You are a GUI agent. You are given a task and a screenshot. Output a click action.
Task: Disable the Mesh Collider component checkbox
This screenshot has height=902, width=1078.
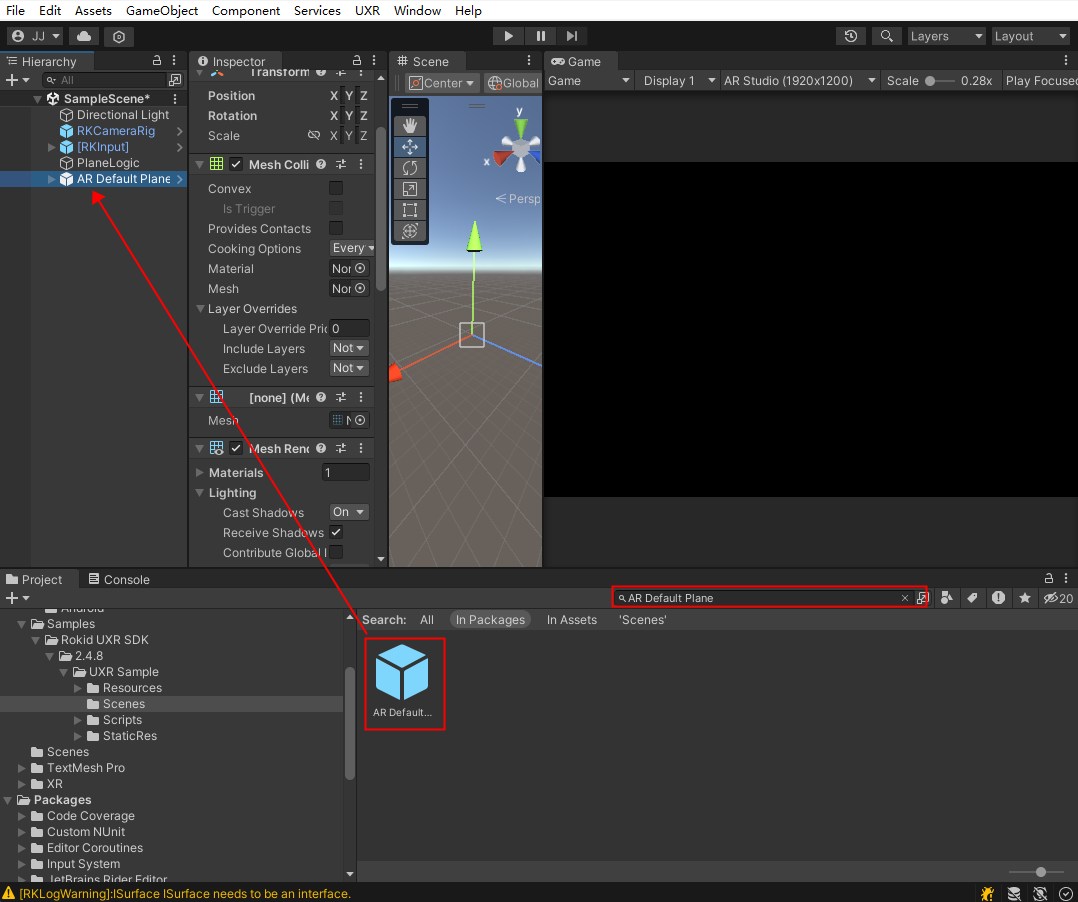pos(236,163)
